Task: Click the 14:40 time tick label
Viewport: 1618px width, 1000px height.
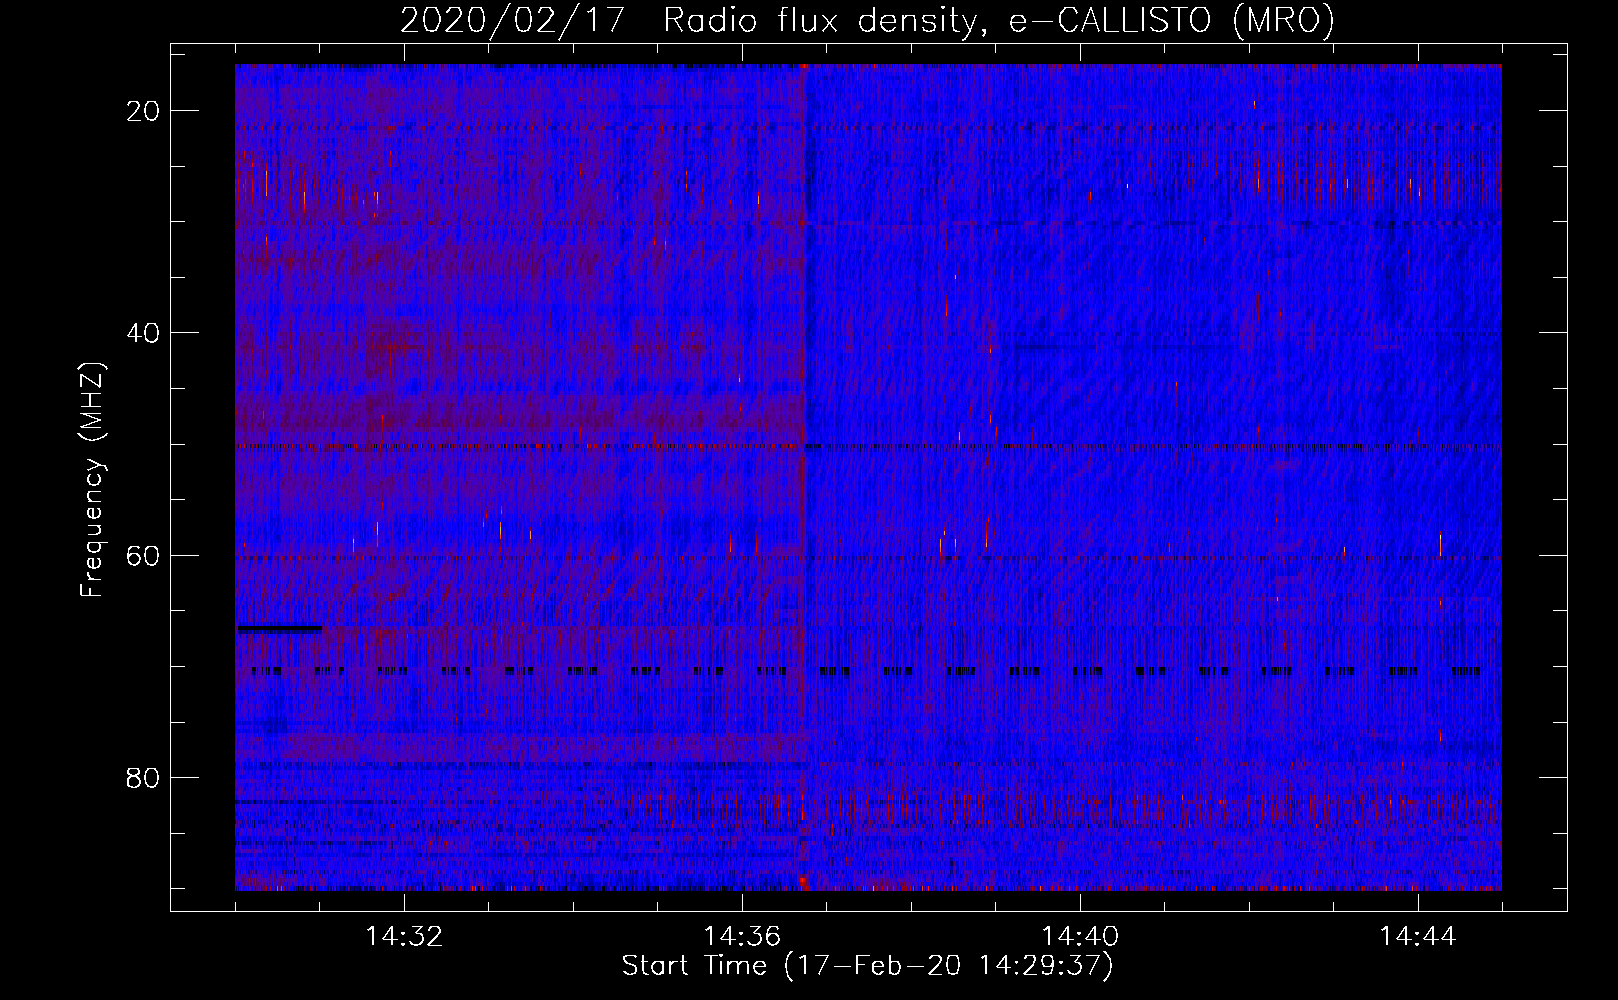Action: tap(1080, 937)
